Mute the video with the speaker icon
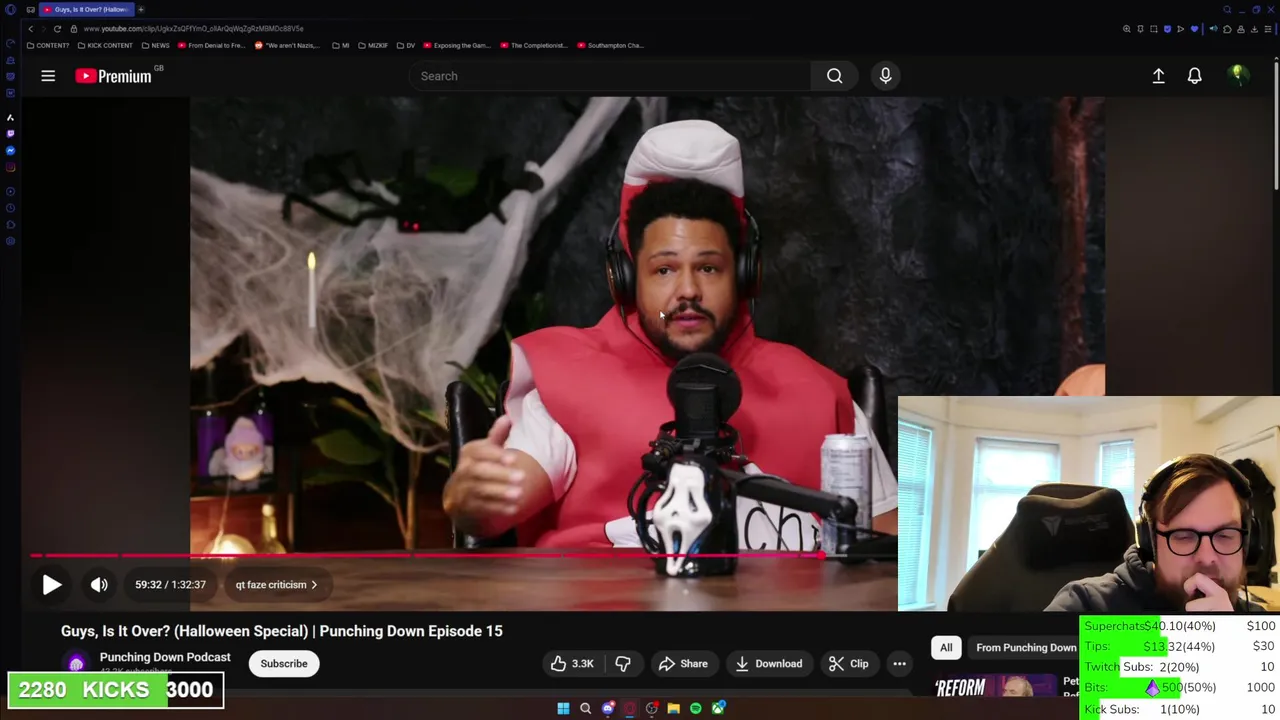Viewport: 1280px width, 720px height. (x=99, y=585)
